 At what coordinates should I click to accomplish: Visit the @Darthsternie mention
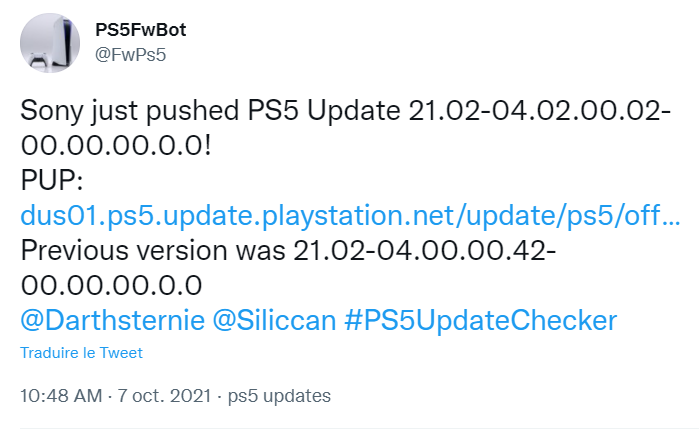pyautogui.click(x=112, y=320)
